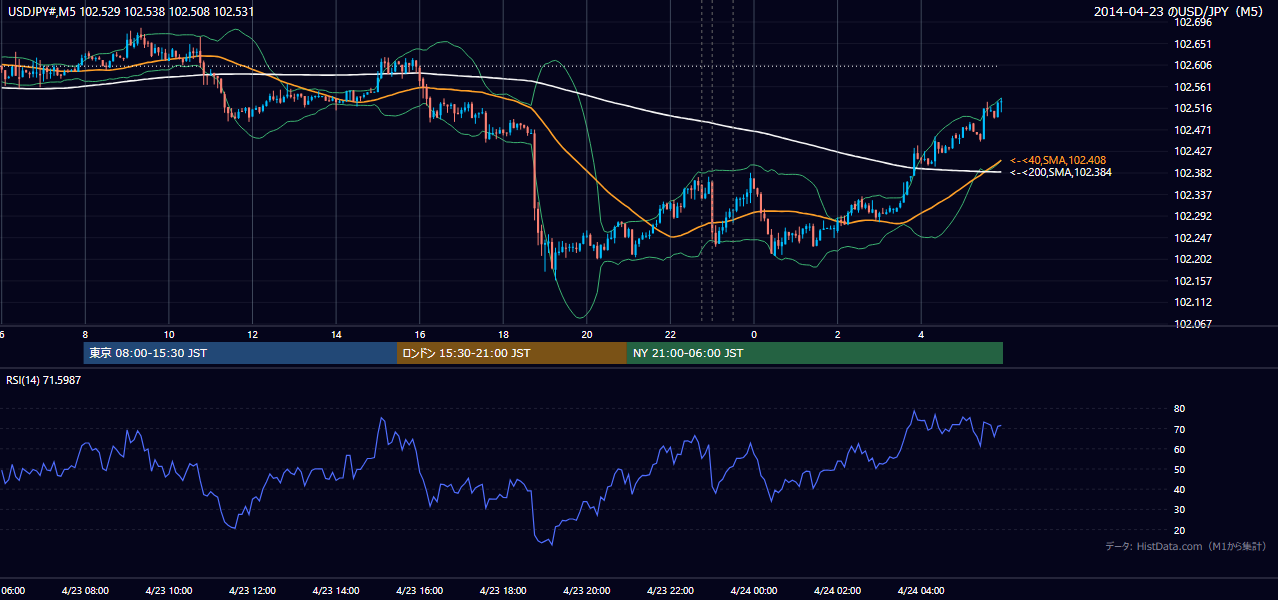Click the RSI 50 level label

[x=1179, y=469]
